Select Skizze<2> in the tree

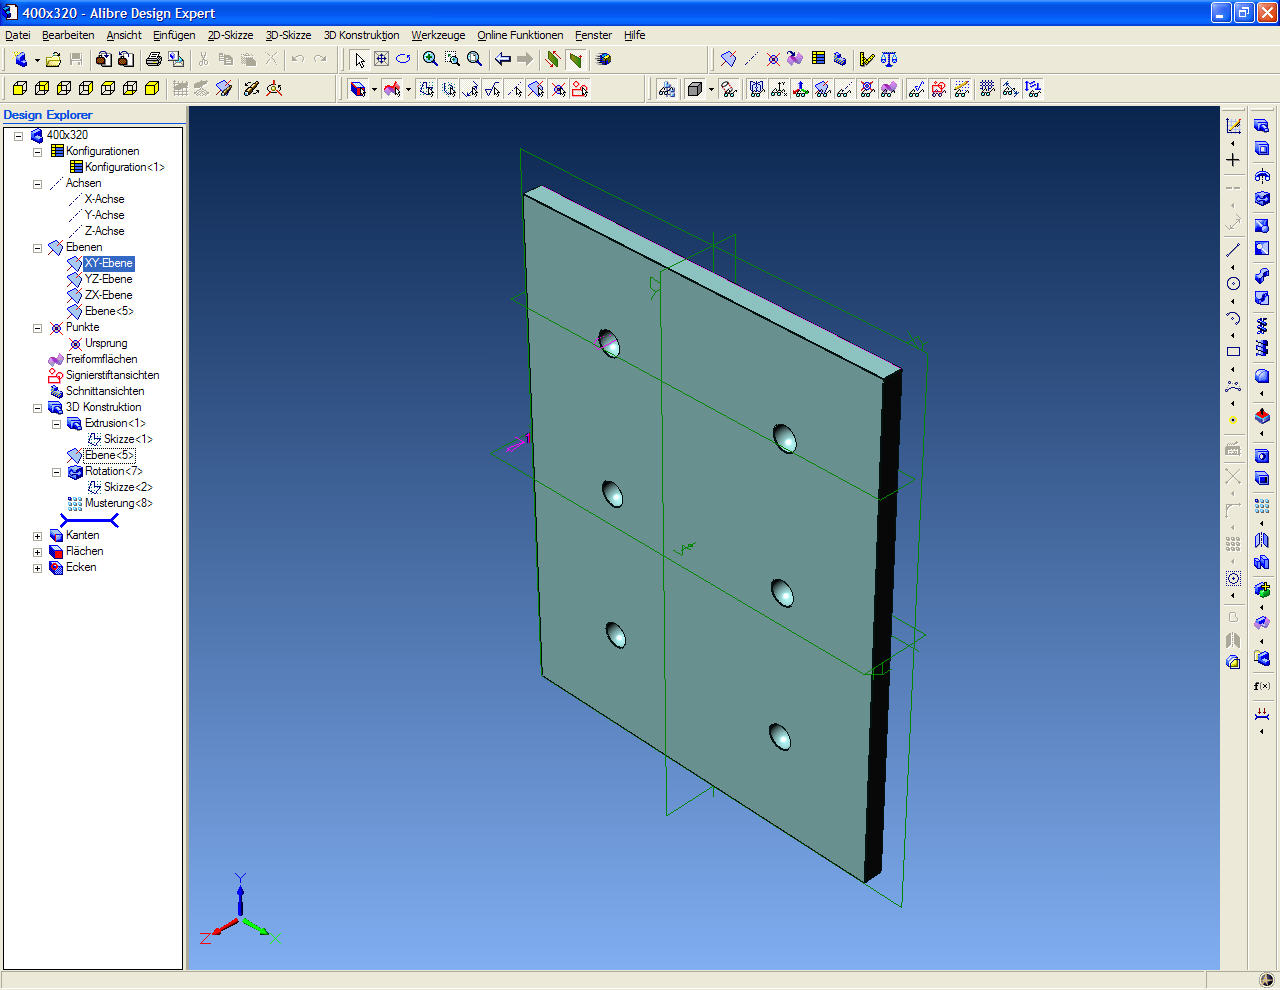pos(128,487)
